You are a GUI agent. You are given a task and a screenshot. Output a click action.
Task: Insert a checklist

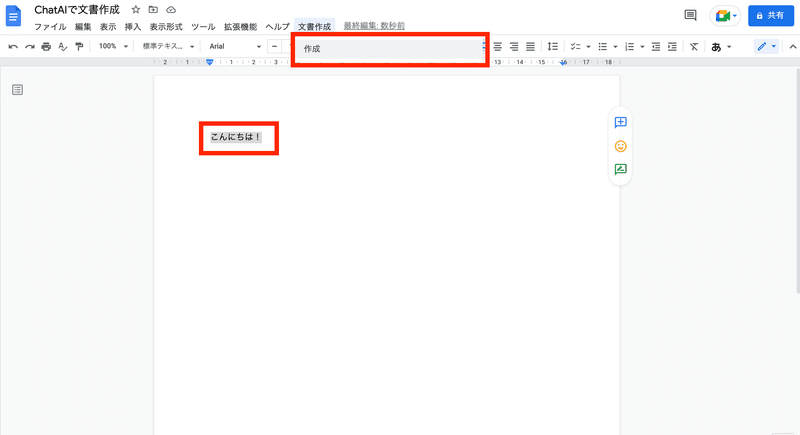(576, 47)
